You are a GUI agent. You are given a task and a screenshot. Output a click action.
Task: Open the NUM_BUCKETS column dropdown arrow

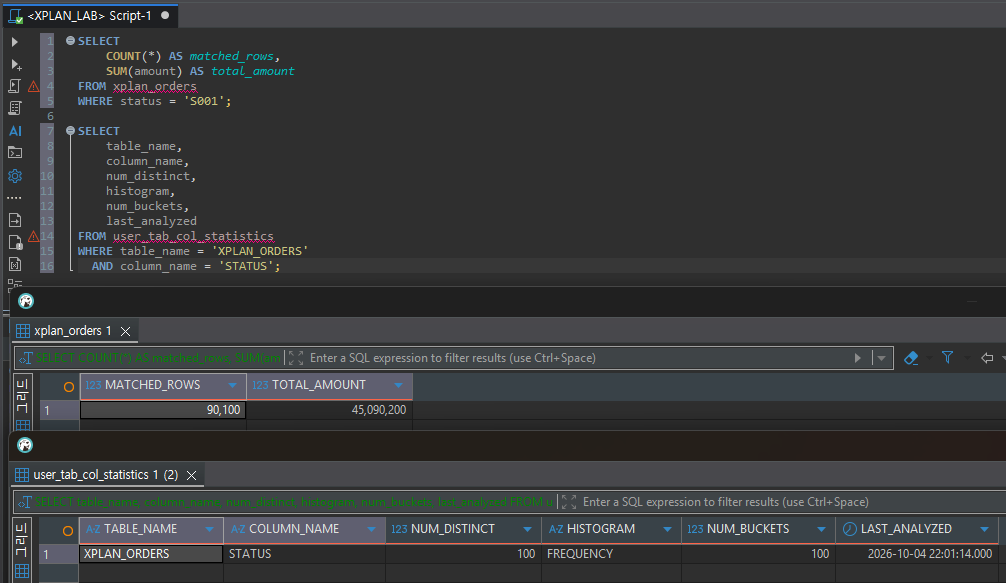point(821,530)
